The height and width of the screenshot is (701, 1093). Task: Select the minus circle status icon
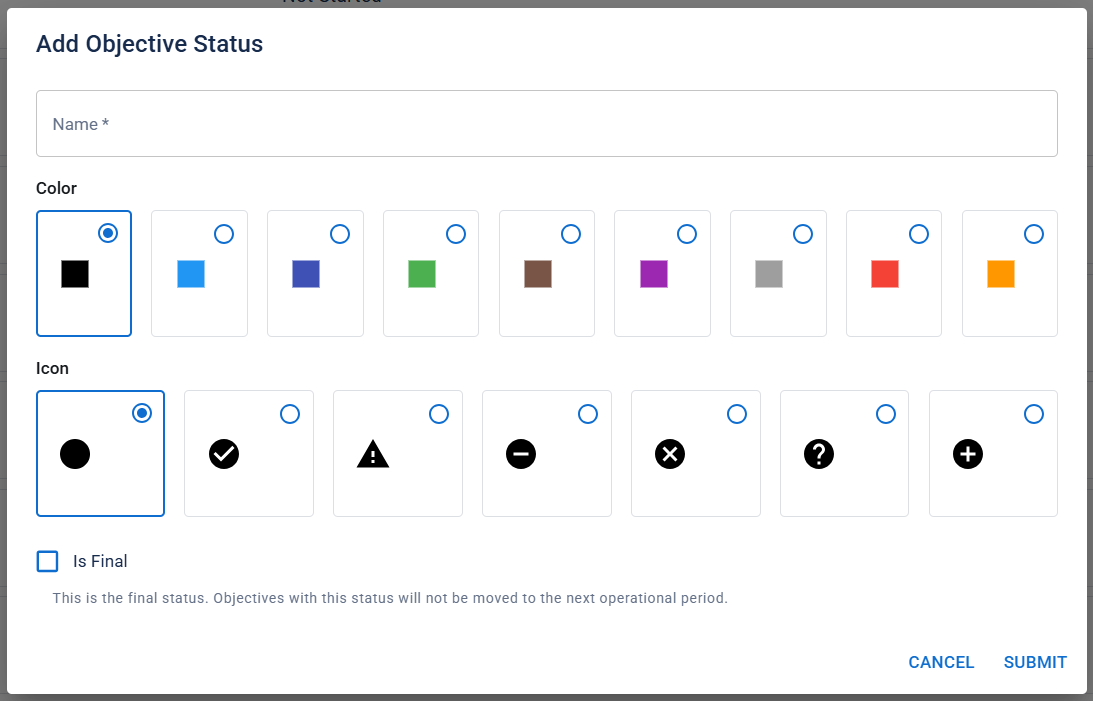tap(521, 454)
